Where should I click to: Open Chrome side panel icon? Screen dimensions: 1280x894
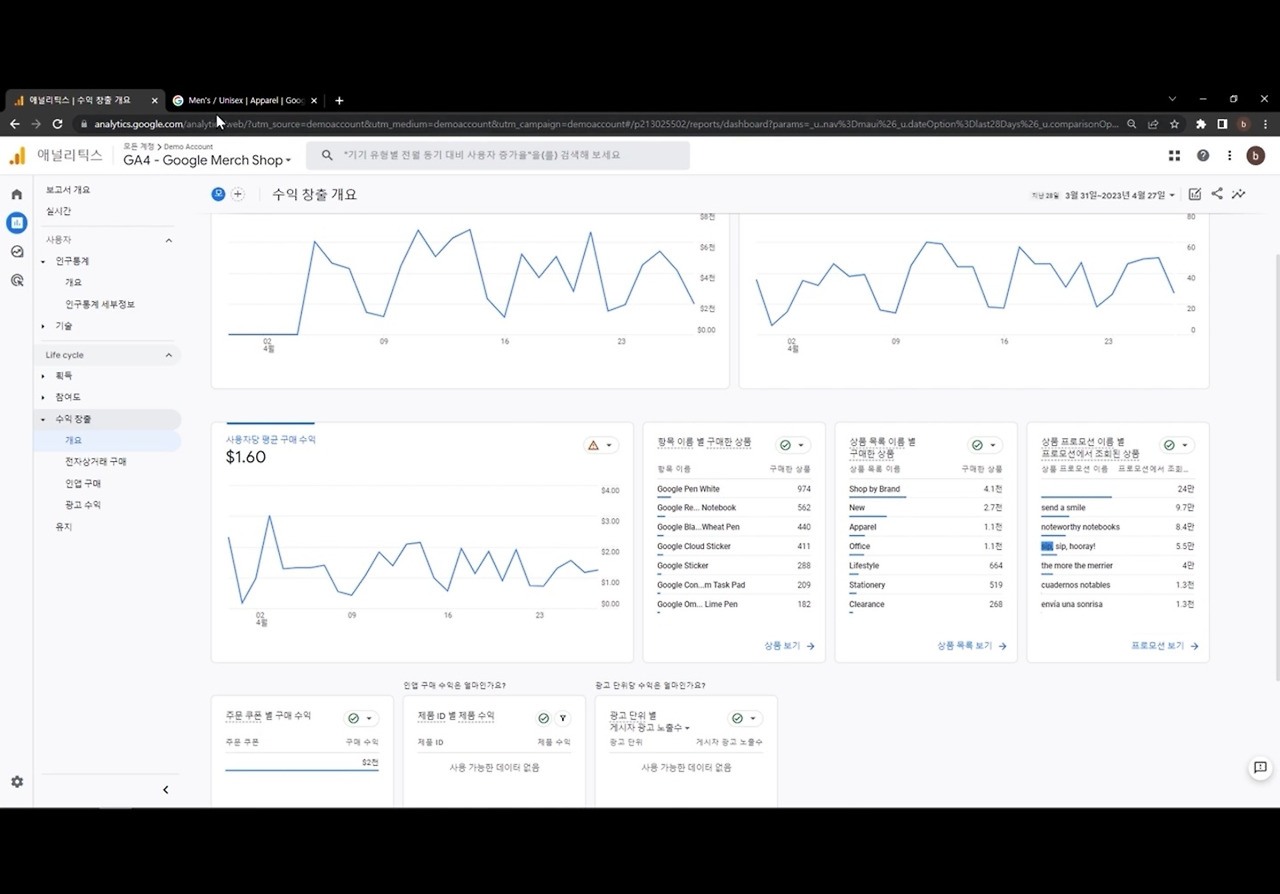[1222, 124]
